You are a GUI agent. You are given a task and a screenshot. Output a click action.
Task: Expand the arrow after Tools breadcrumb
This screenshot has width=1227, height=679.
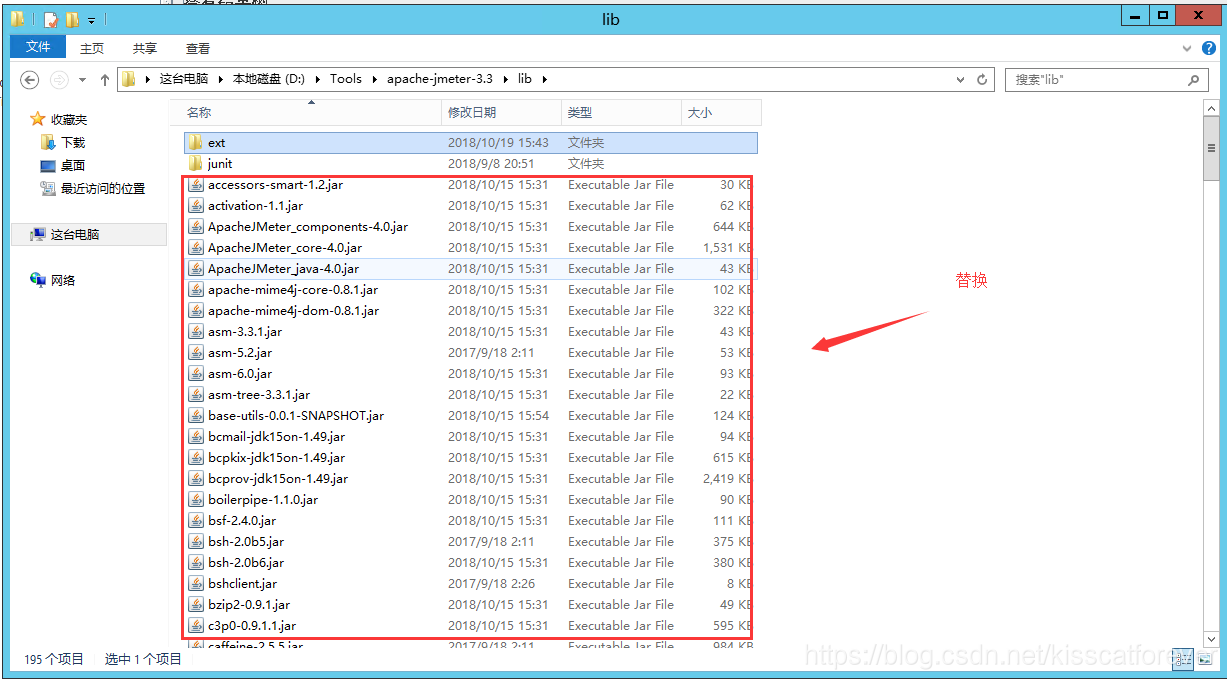375,79
